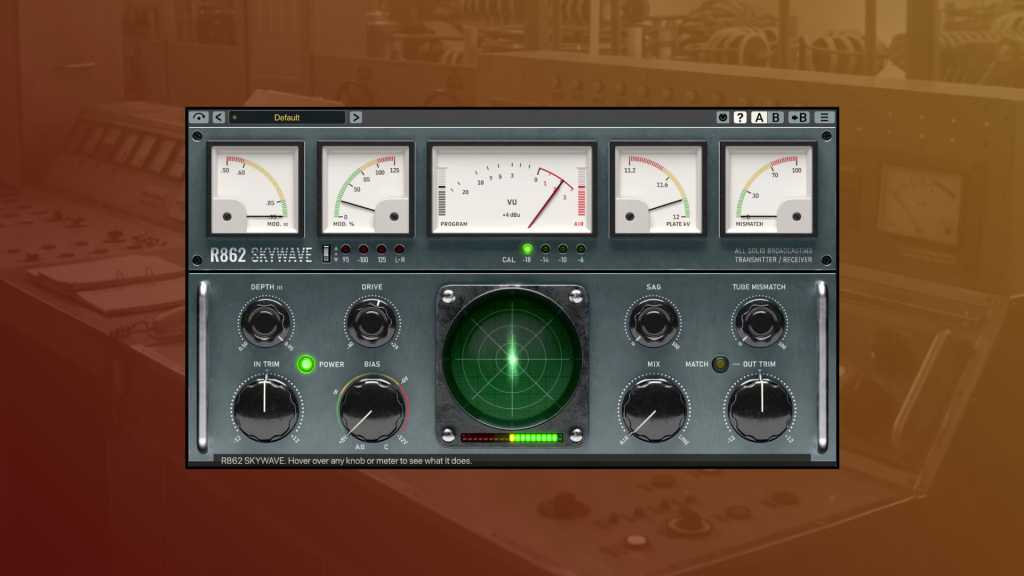This screenshot has height=576, width=1024.
Task: Go to the next preset with right arrow
Action: (x=355, y=118)
